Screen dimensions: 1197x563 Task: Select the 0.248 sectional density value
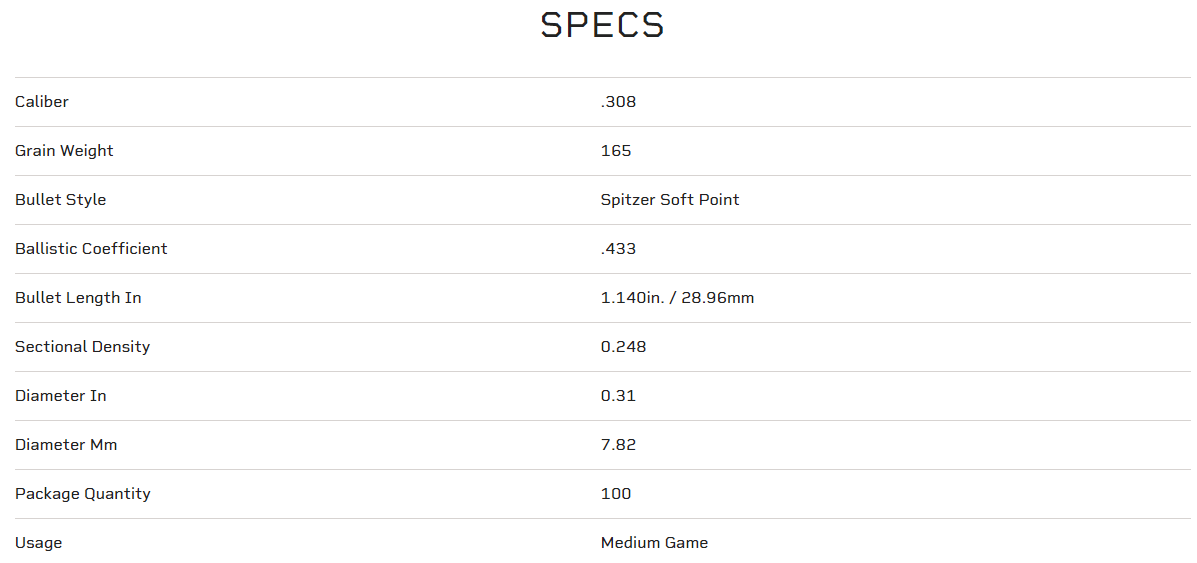click(x=623, y=347)
